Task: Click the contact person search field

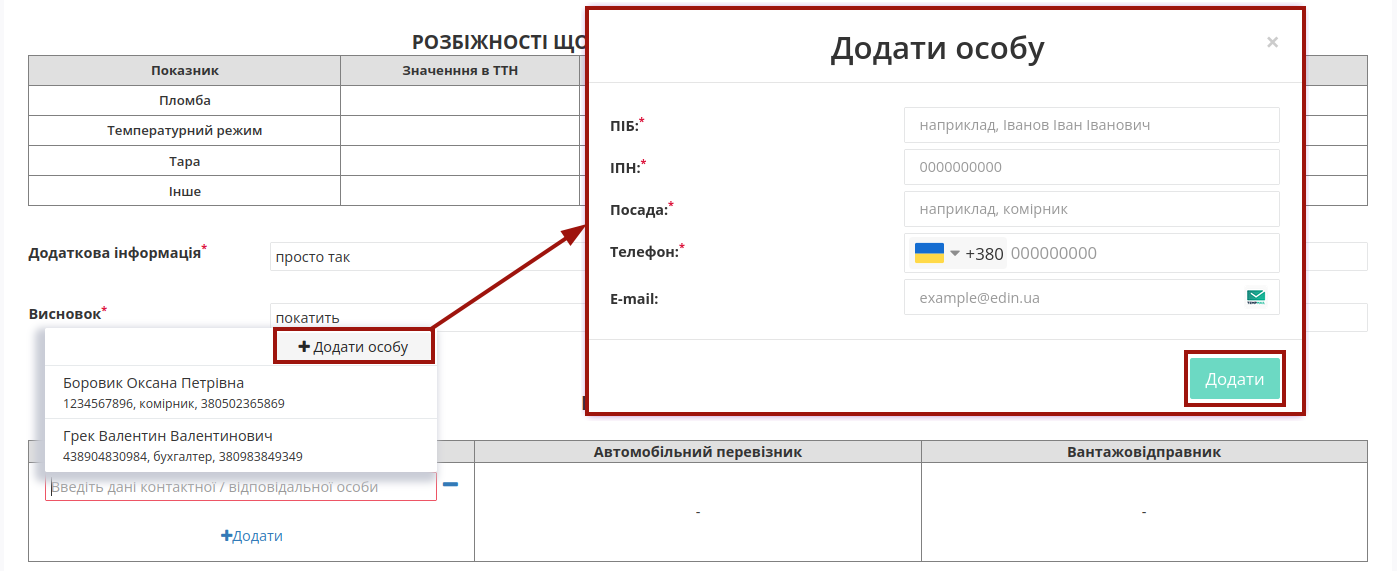Action: (241, 487)
